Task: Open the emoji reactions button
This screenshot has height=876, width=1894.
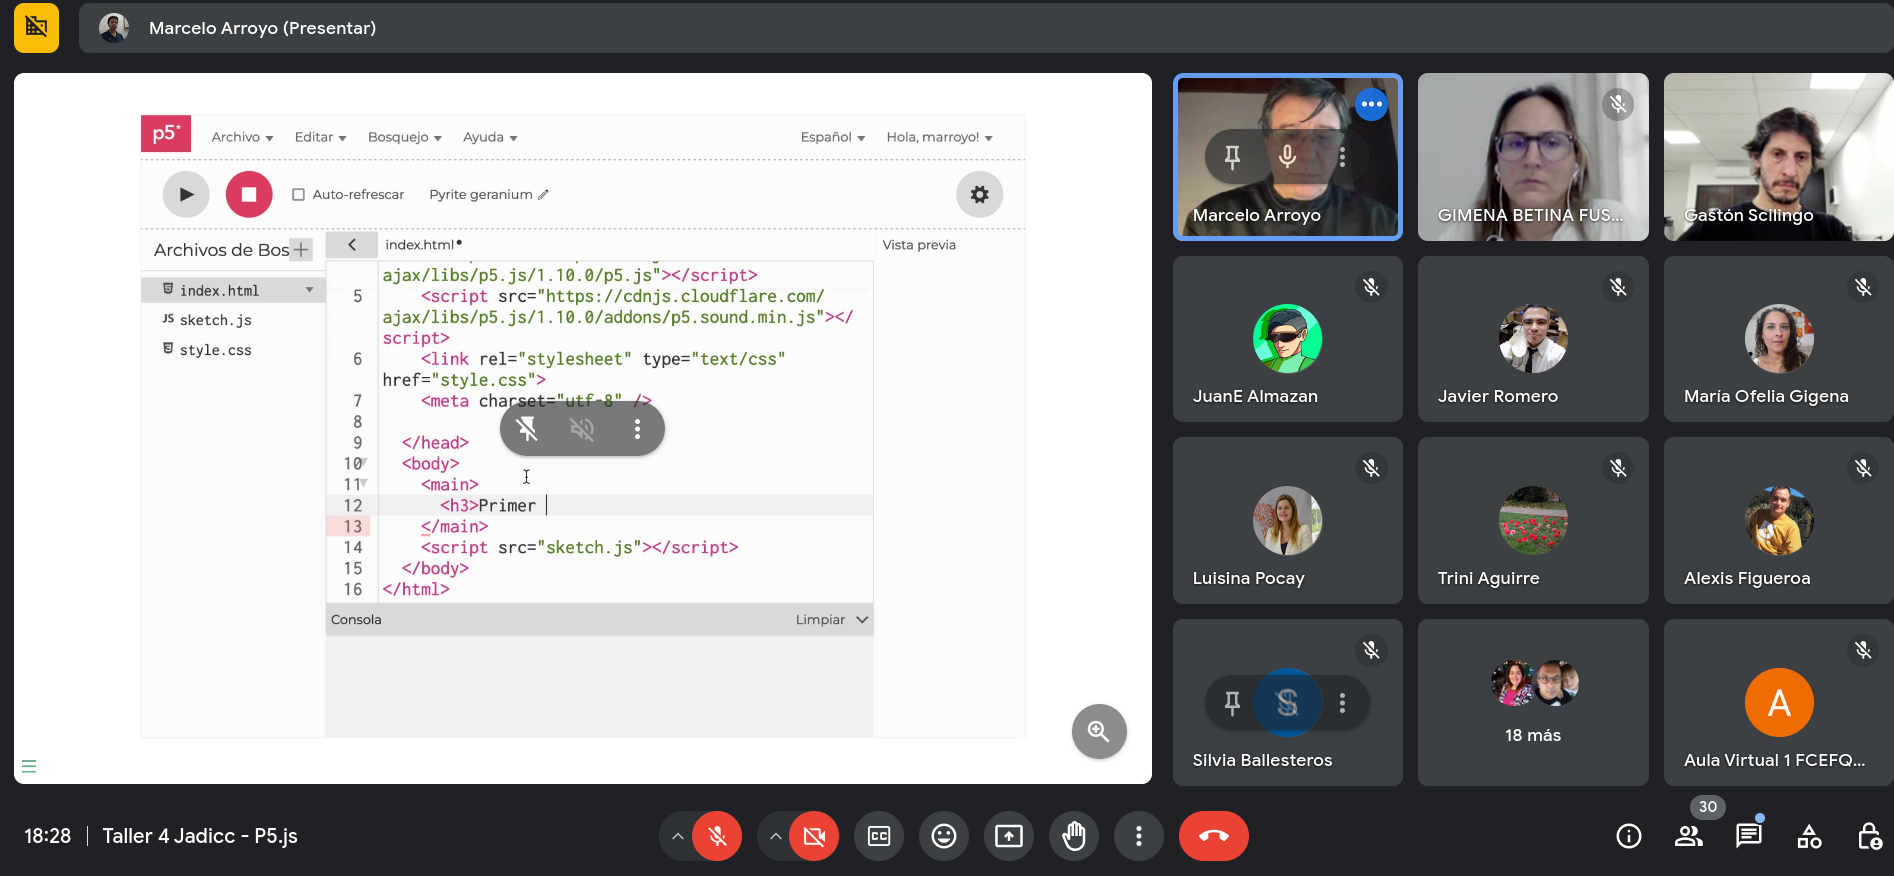Action: coord(944,836)
